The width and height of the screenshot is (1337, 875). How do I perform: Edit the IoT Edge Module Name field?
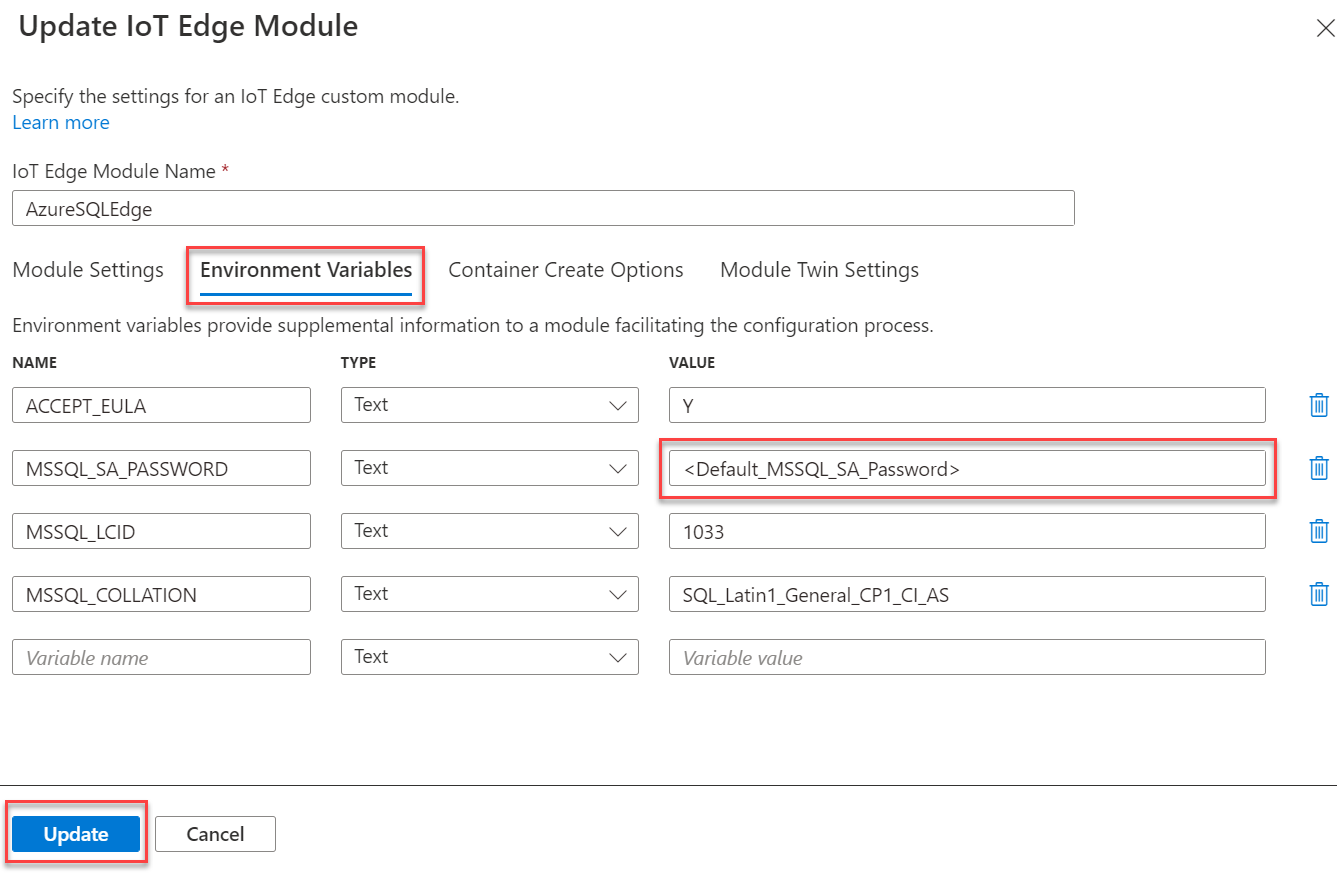click(x=543, y=208)
